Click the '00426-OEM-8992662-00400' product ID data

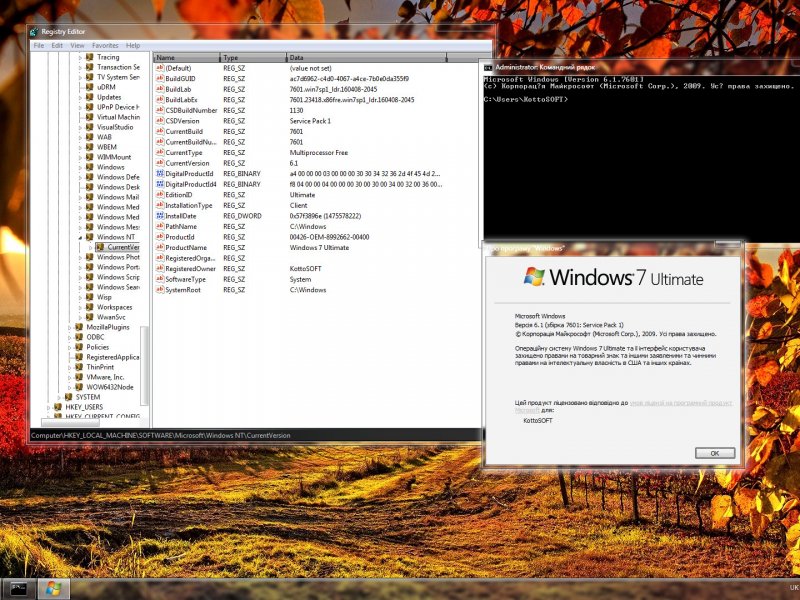pos(330,237)
